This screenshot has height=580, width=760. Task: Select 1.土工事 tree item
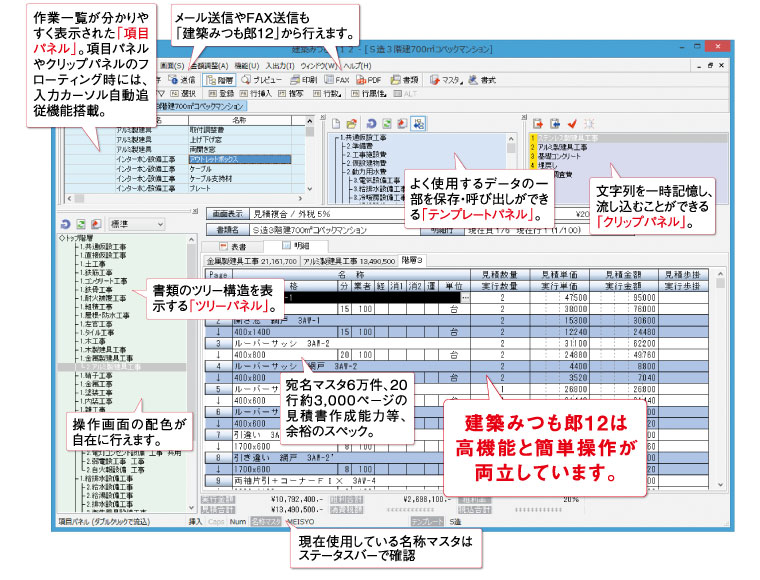point(92,264)
